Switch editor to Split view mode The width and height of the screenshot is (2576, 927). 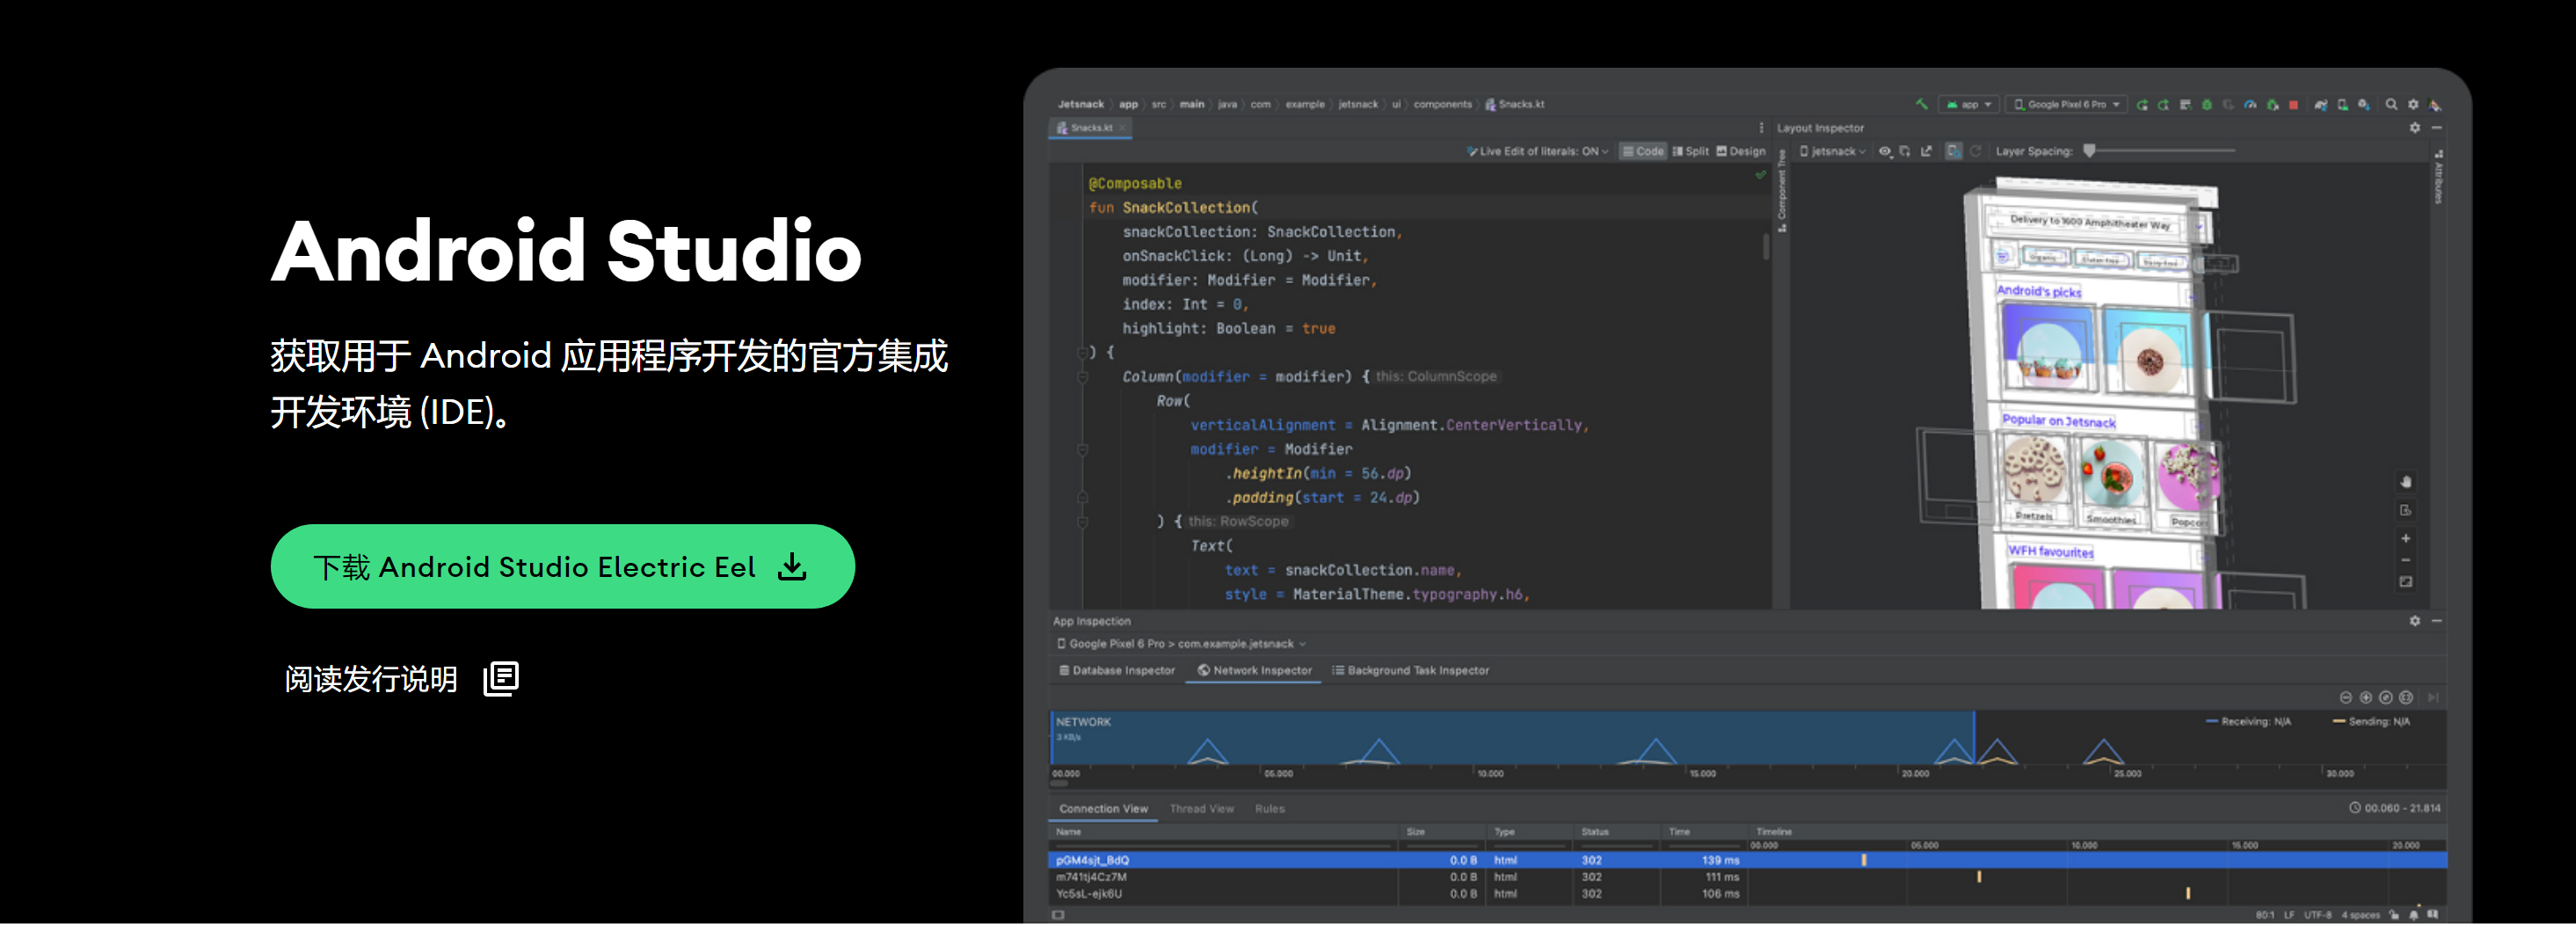1691,152
